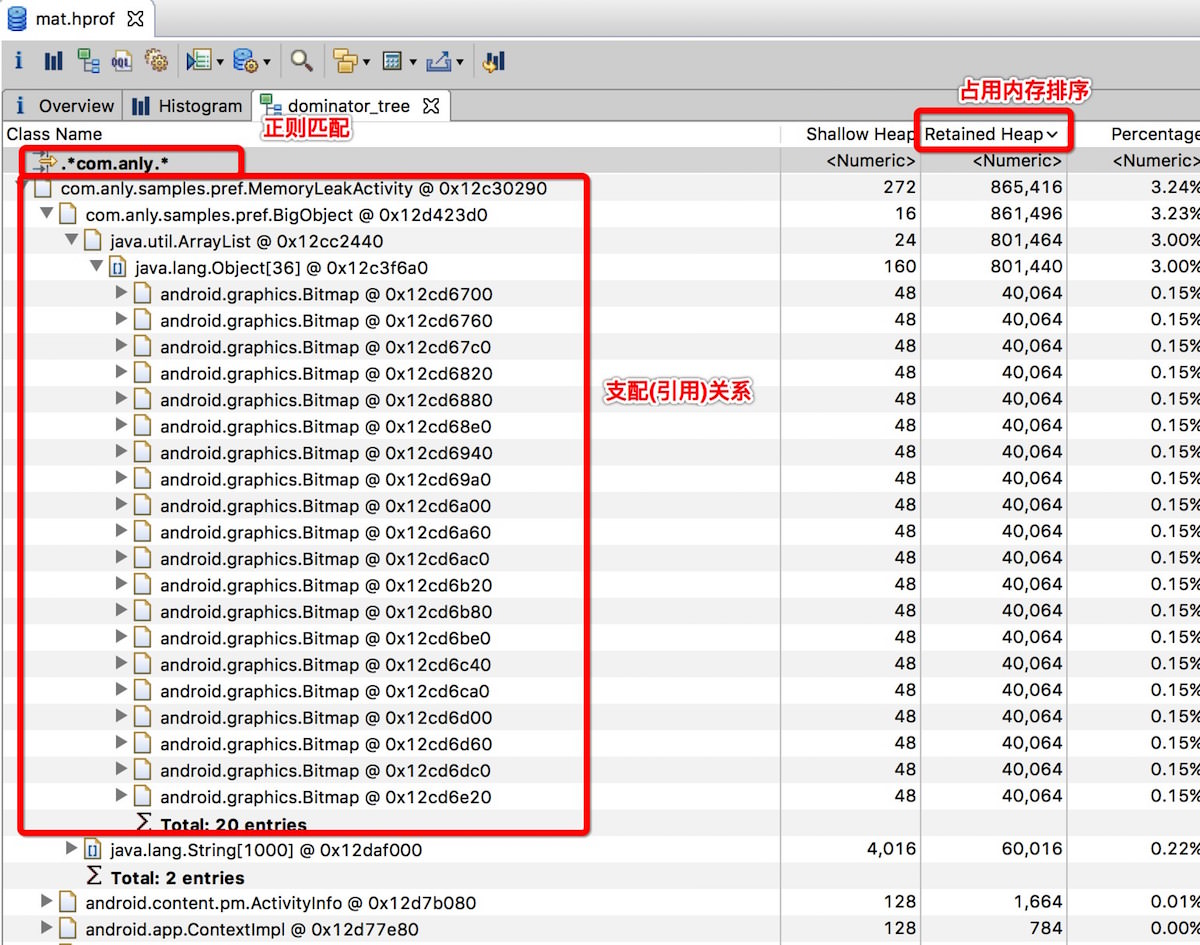The width and height of the screenshot is (1200, 945).
Task: Open the Calculate Retained Size dropdown arrow
Action: [412, 62]
